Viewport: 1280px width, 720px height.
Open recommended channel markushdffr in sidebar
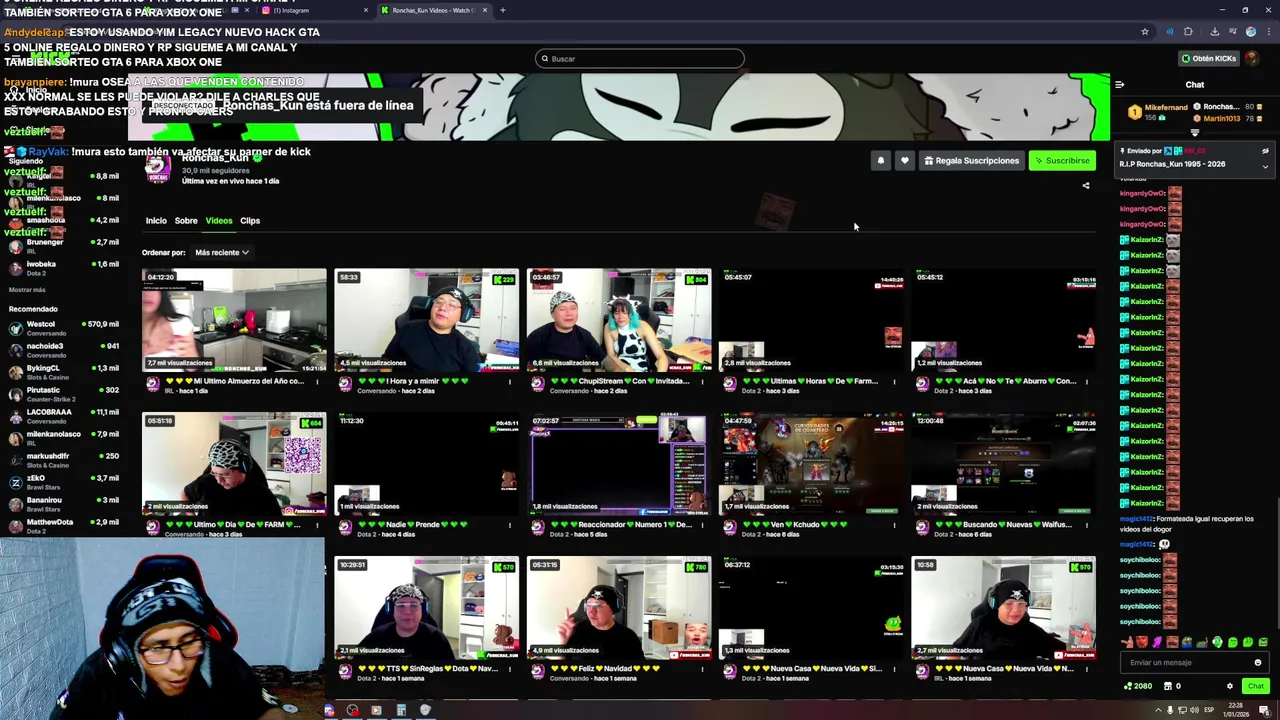click(x=63, y=460)
